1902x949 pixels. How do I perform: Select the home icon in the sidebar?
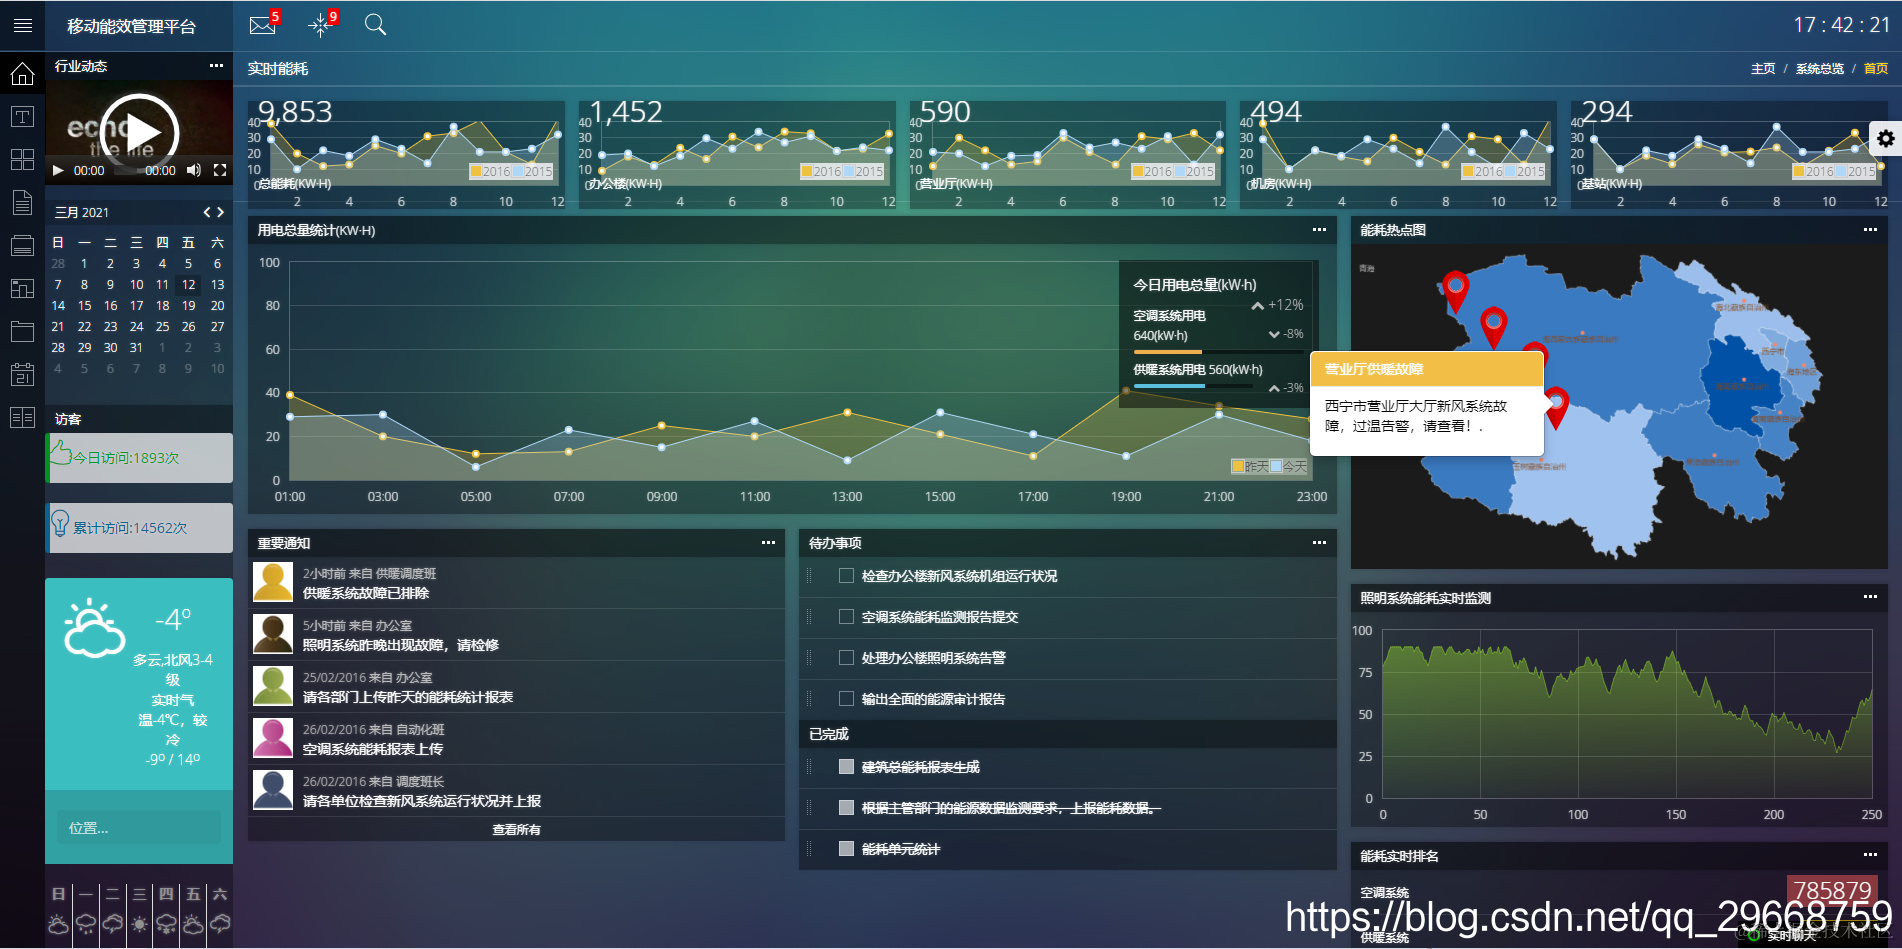click(22, 73)
